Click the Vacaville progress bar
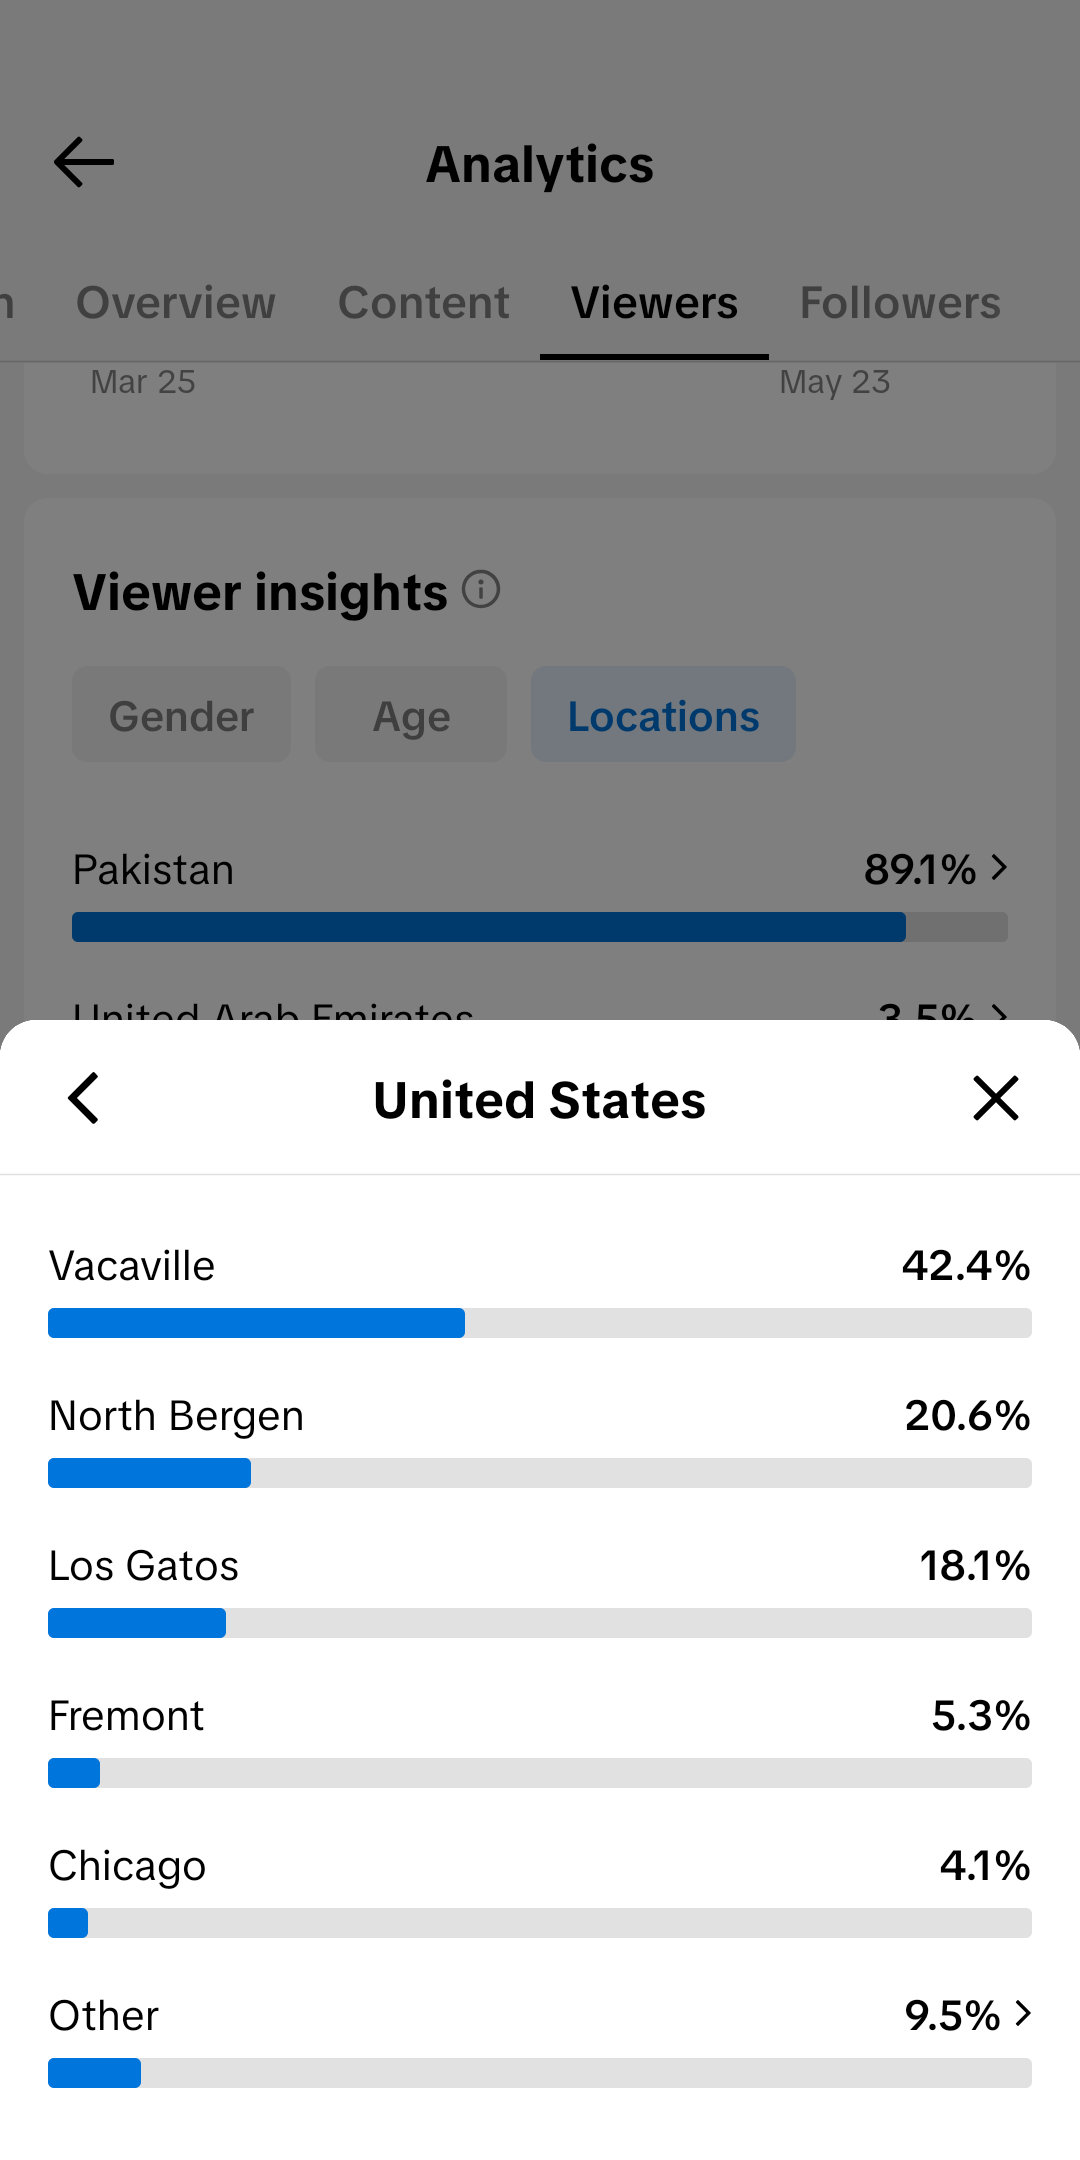The height and width of the screenshot is (2160, 1080). click(540, 1323)
